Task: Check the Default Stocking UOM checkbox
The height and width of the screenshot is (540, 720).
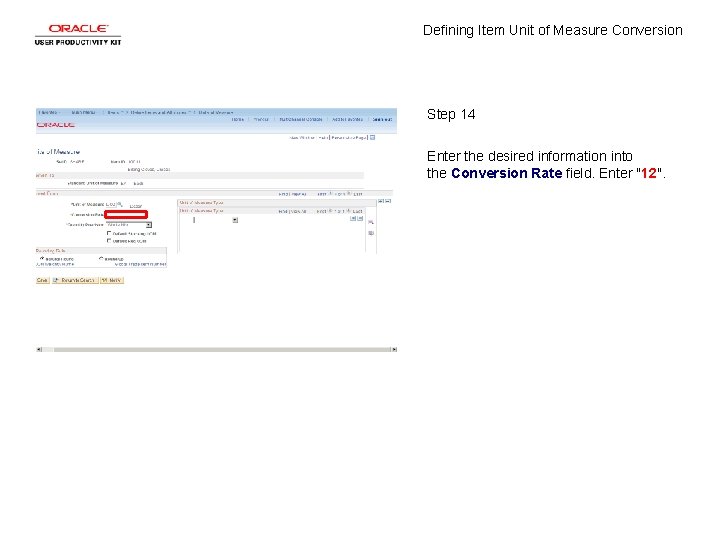Action: click(109, 233)
